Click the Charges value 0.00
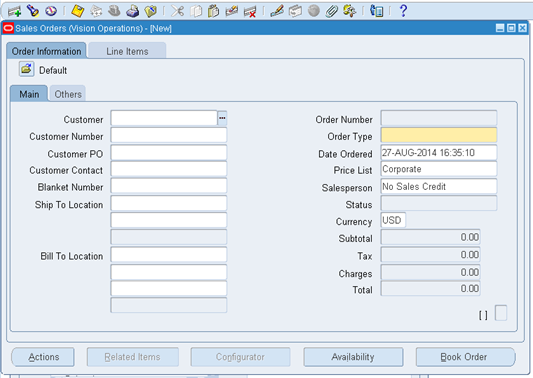533x378 pixels. (x=430, y=272)
